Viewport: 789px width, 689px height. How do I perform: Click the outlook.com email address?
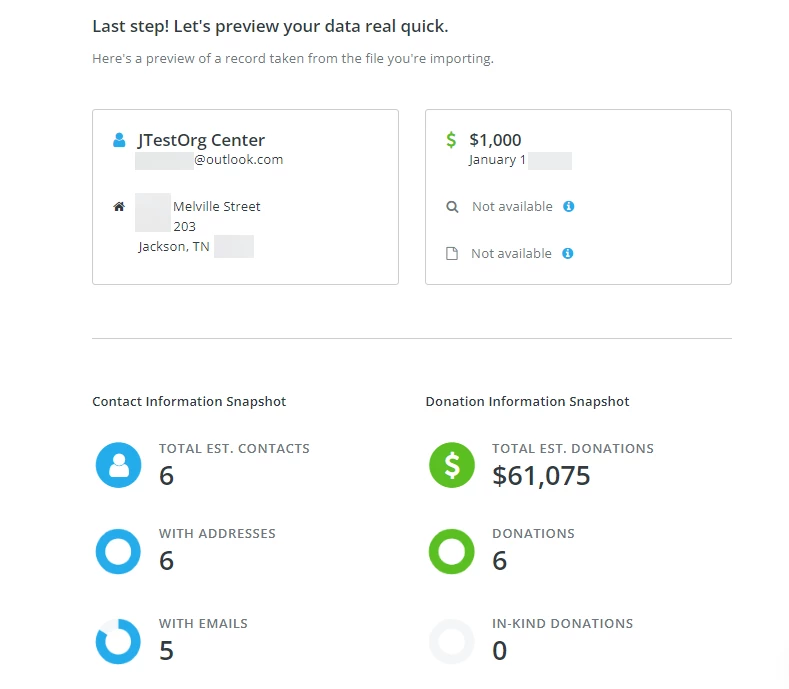coord(238,160)
